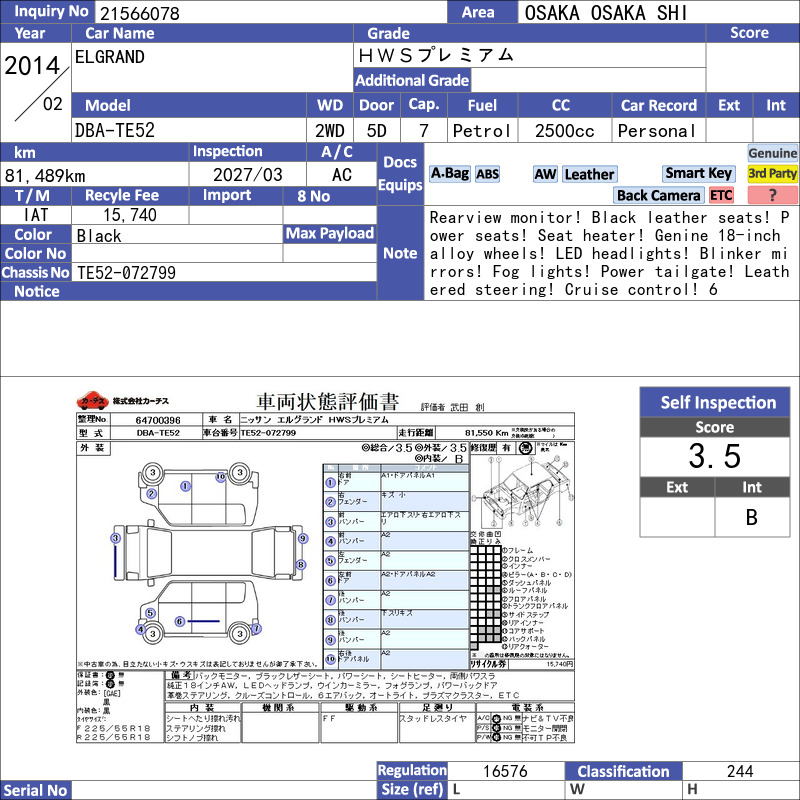Click the Leather equipment badge
The image size is (800, 800).
point(589,174)
